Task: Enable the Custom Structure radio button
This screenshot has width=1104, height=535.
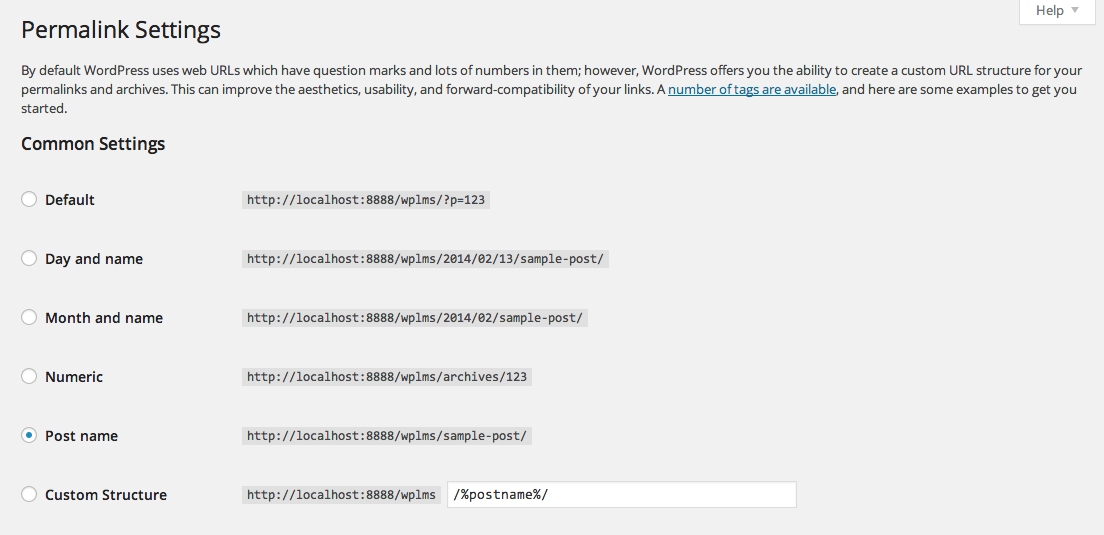Action: coord(29,494)
